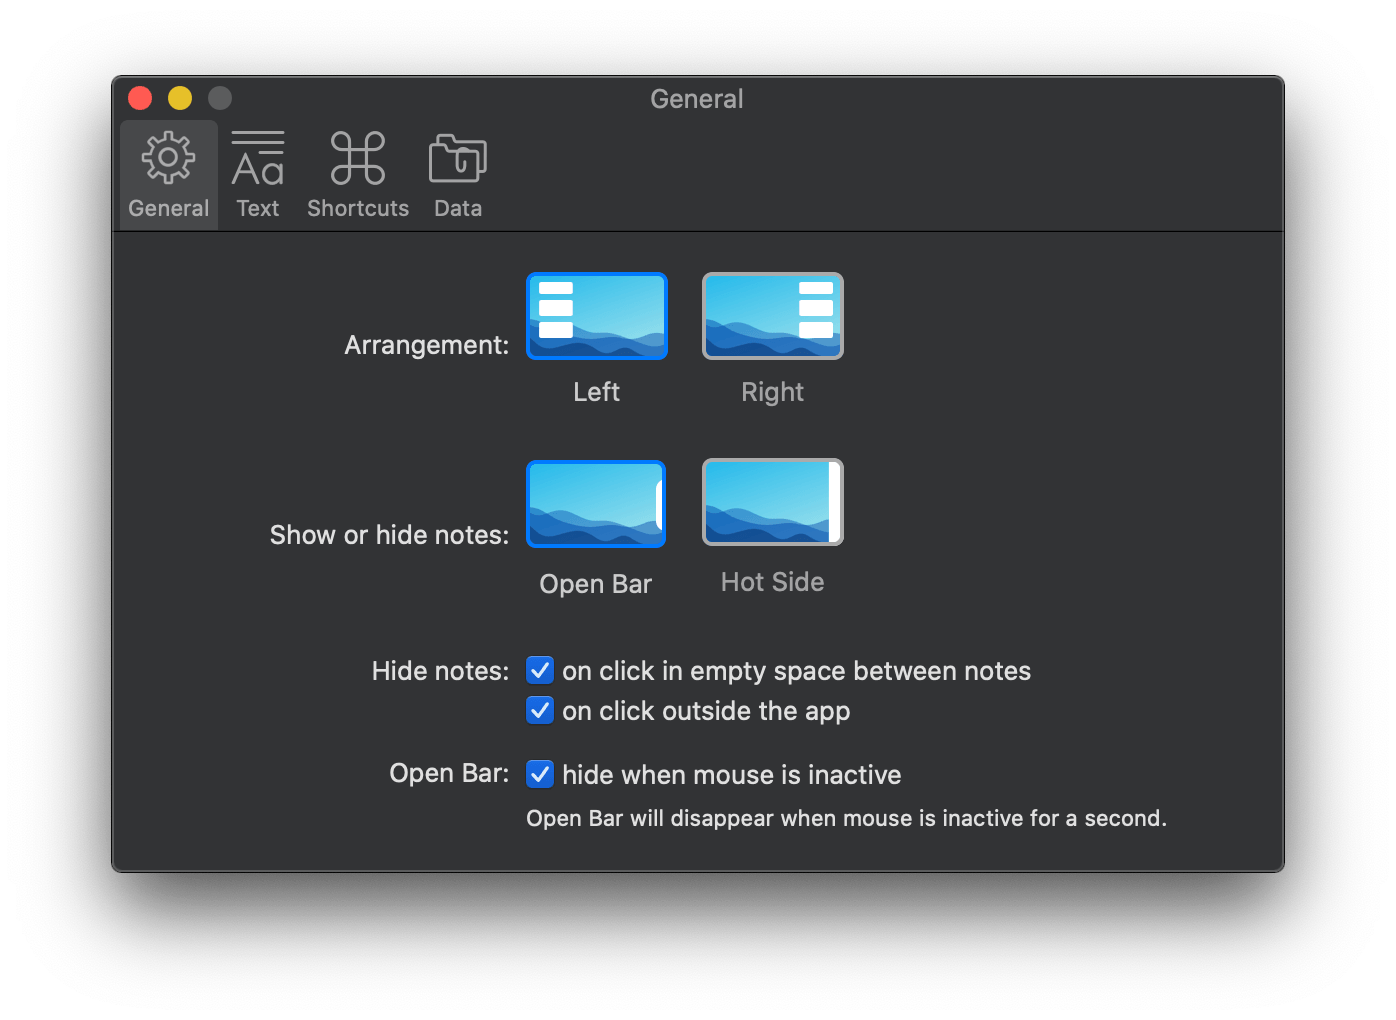The width and height of the screenshot is (1396, 1020).
Task: Go to the Data folder tab
Action: click(x=458, y=176)
